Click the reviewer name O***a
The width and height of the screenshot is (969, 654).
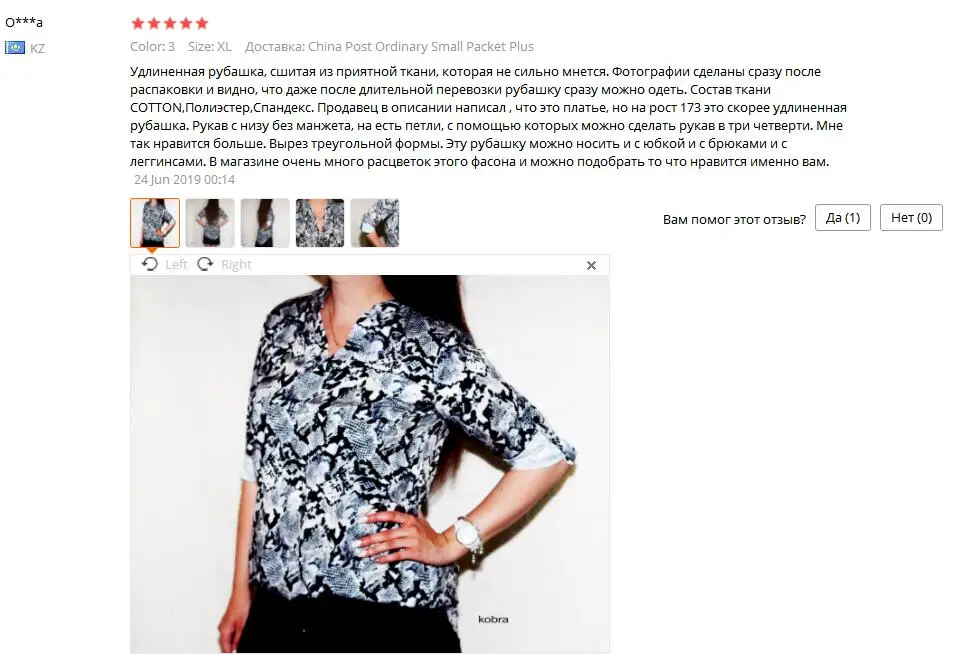24,22
